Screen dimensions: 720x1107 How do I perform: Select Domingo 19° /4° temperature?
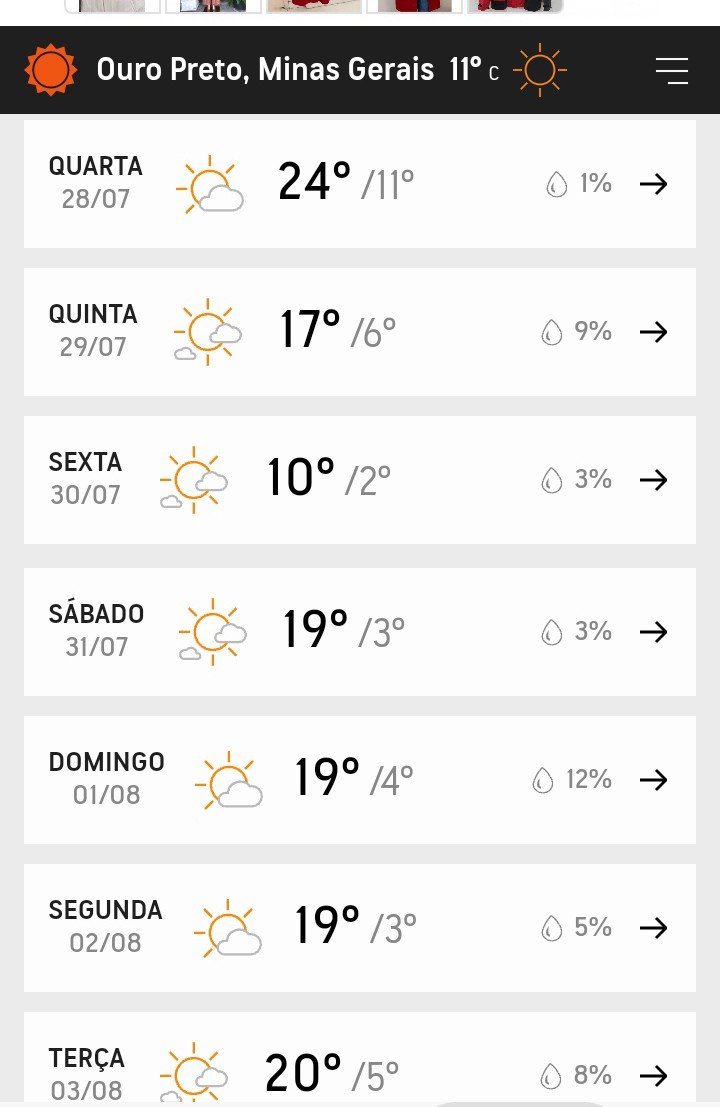tap(354, 778)
